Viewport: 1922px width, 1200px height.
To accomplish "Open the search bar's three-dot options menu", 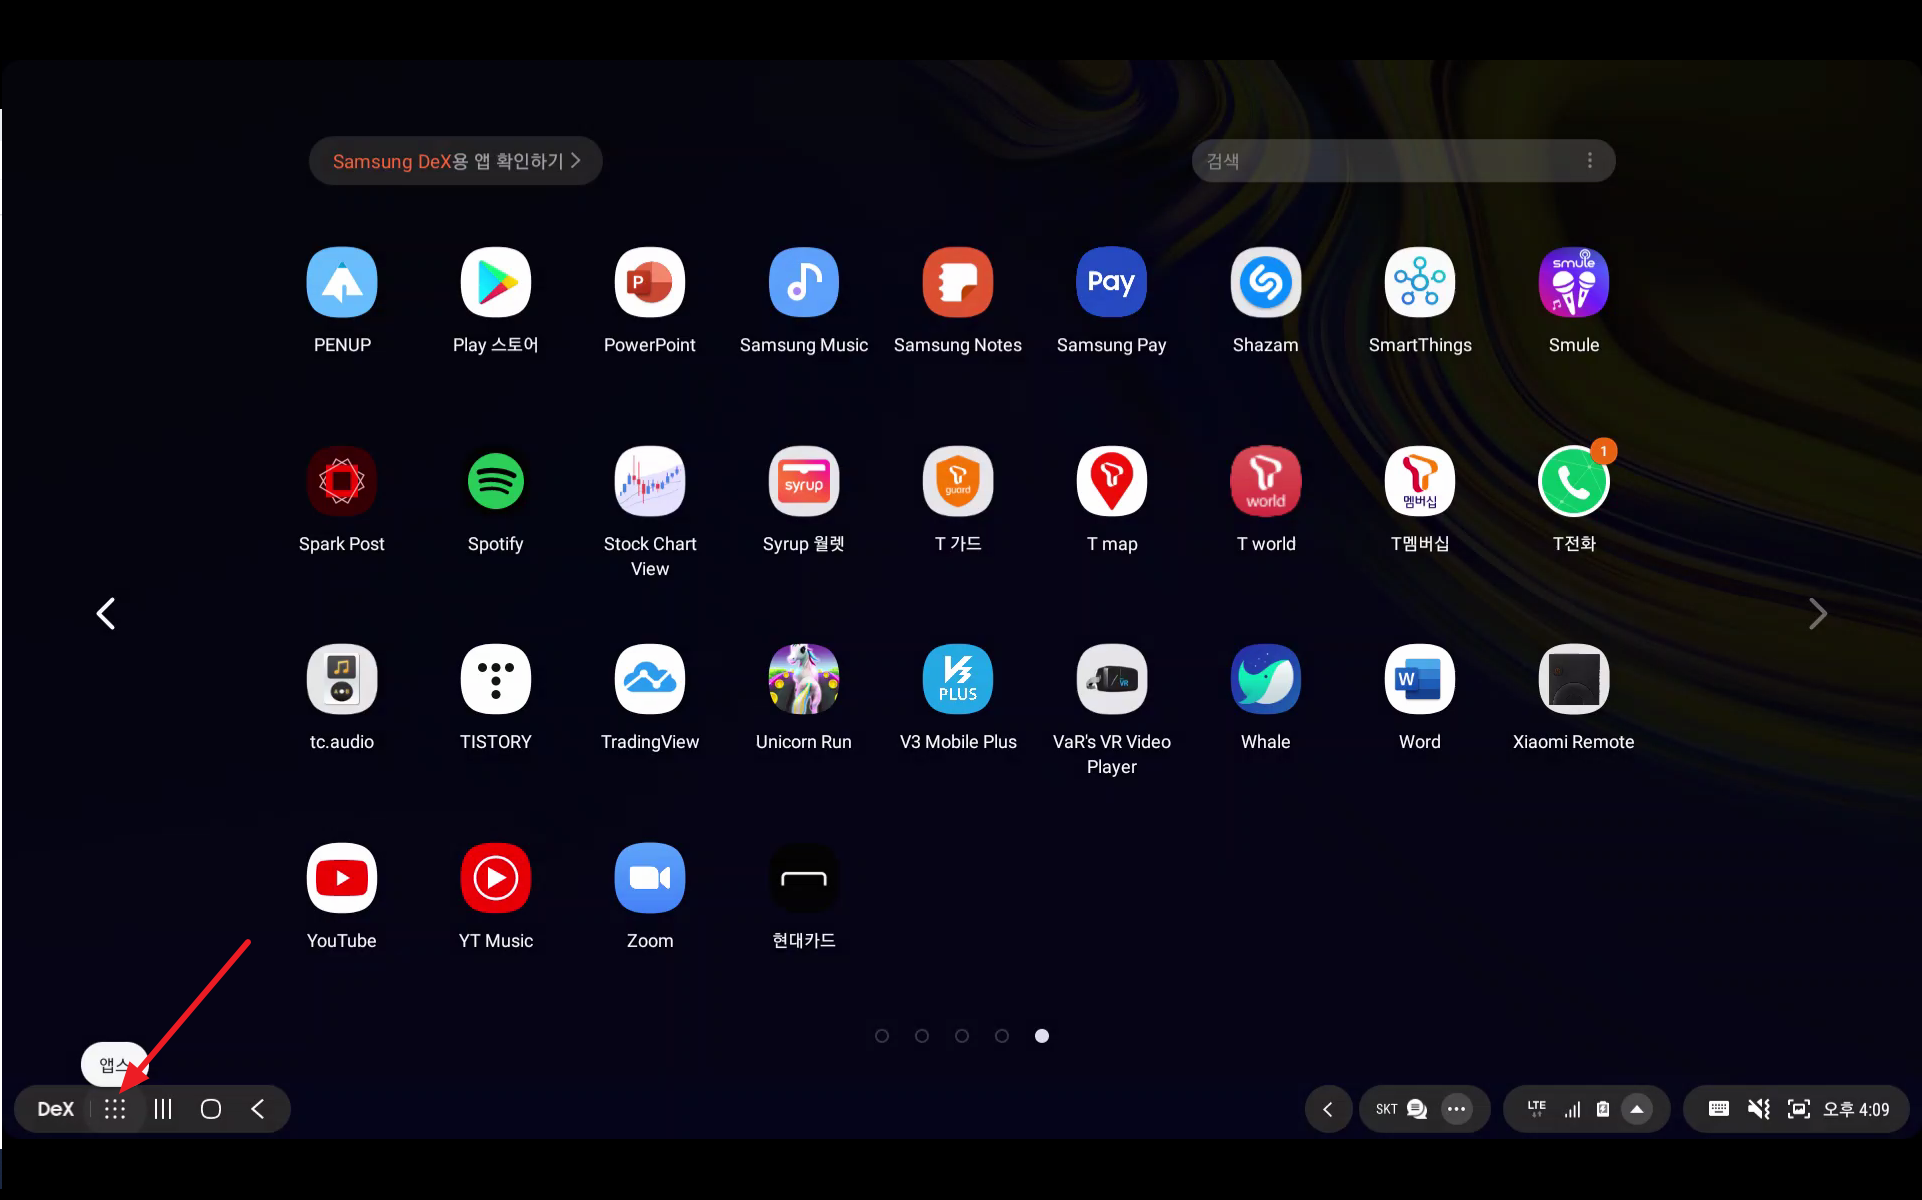I will [1589, 161].
